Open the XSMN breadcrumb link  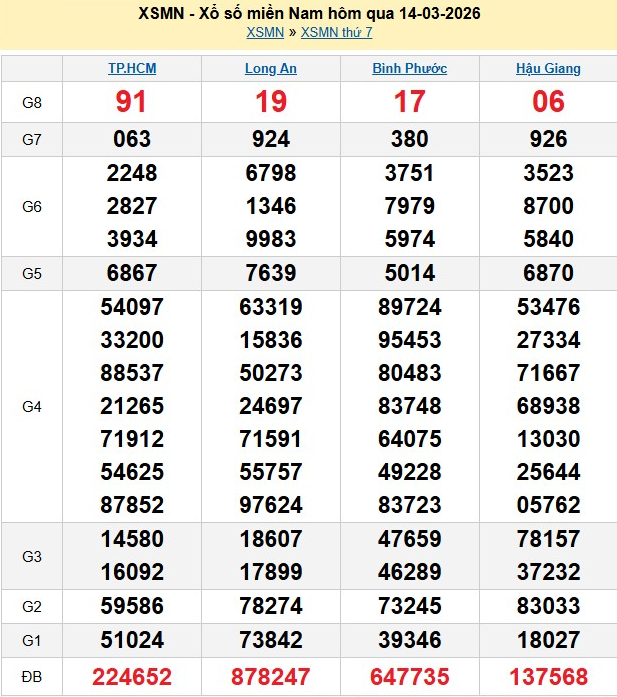point(264,32)
